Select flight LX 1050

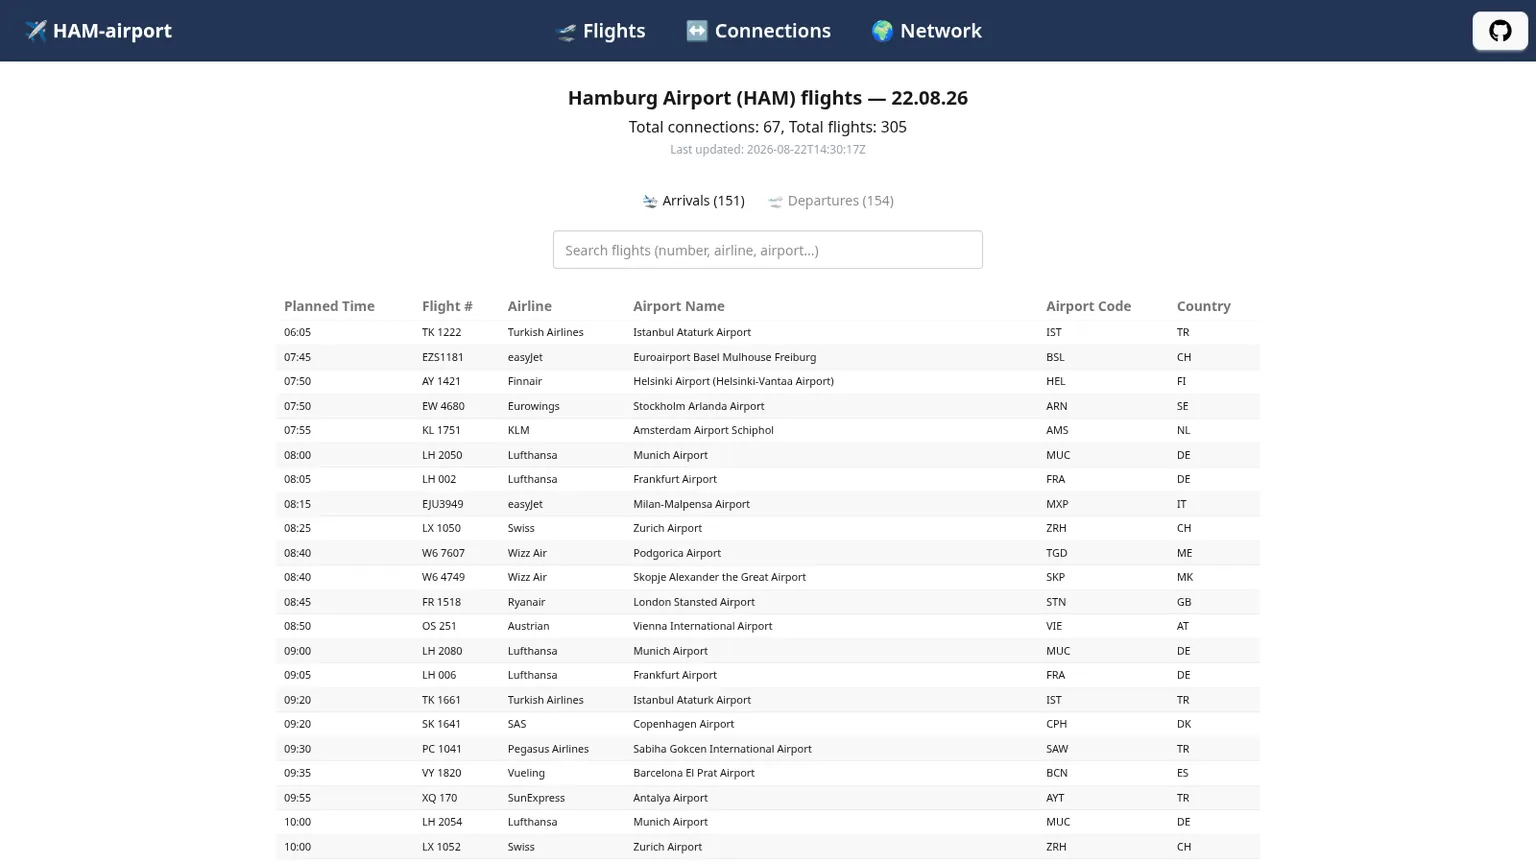(x=441, y=528)
